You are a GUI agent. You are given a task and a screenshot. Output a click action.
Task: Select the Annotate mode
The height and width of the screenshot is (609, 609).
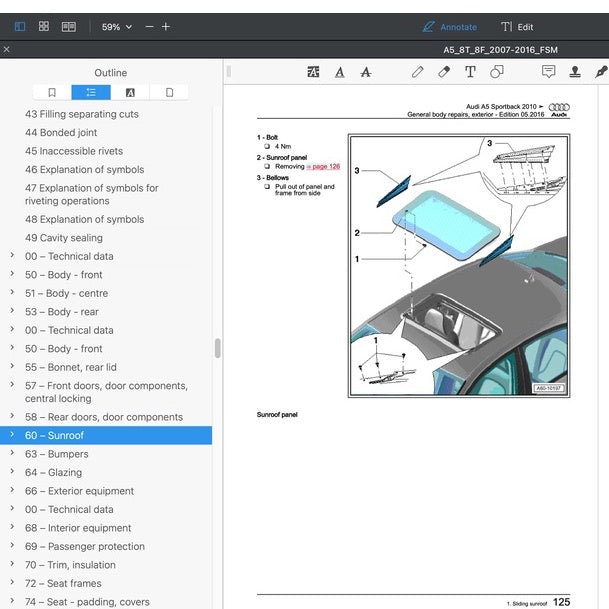[450, 27]
